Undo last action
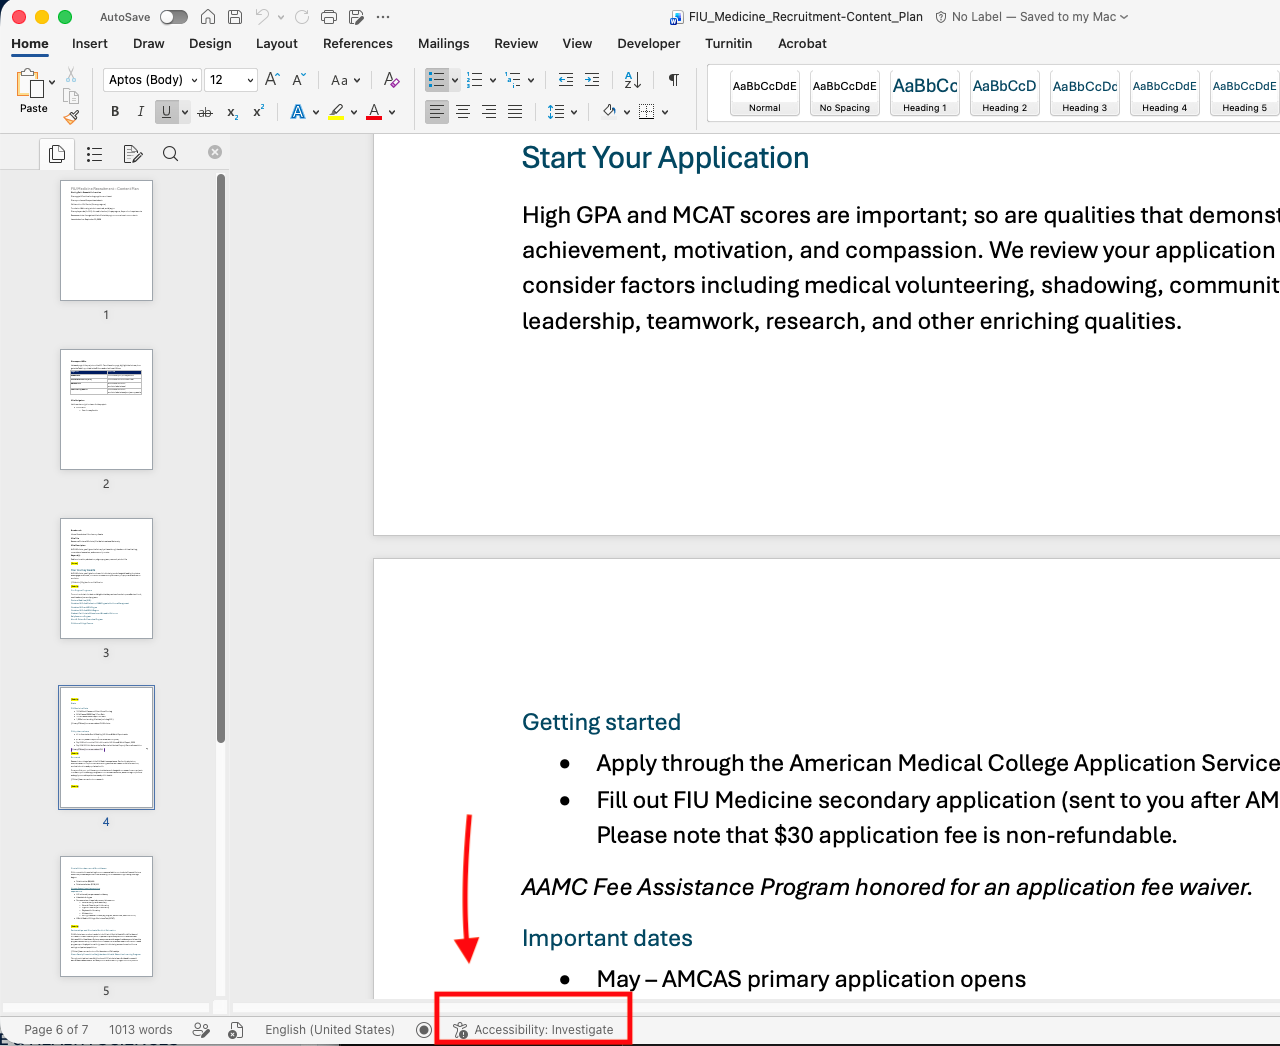The width and height of the screenshot is (1280, 1046). pos(262,17)
